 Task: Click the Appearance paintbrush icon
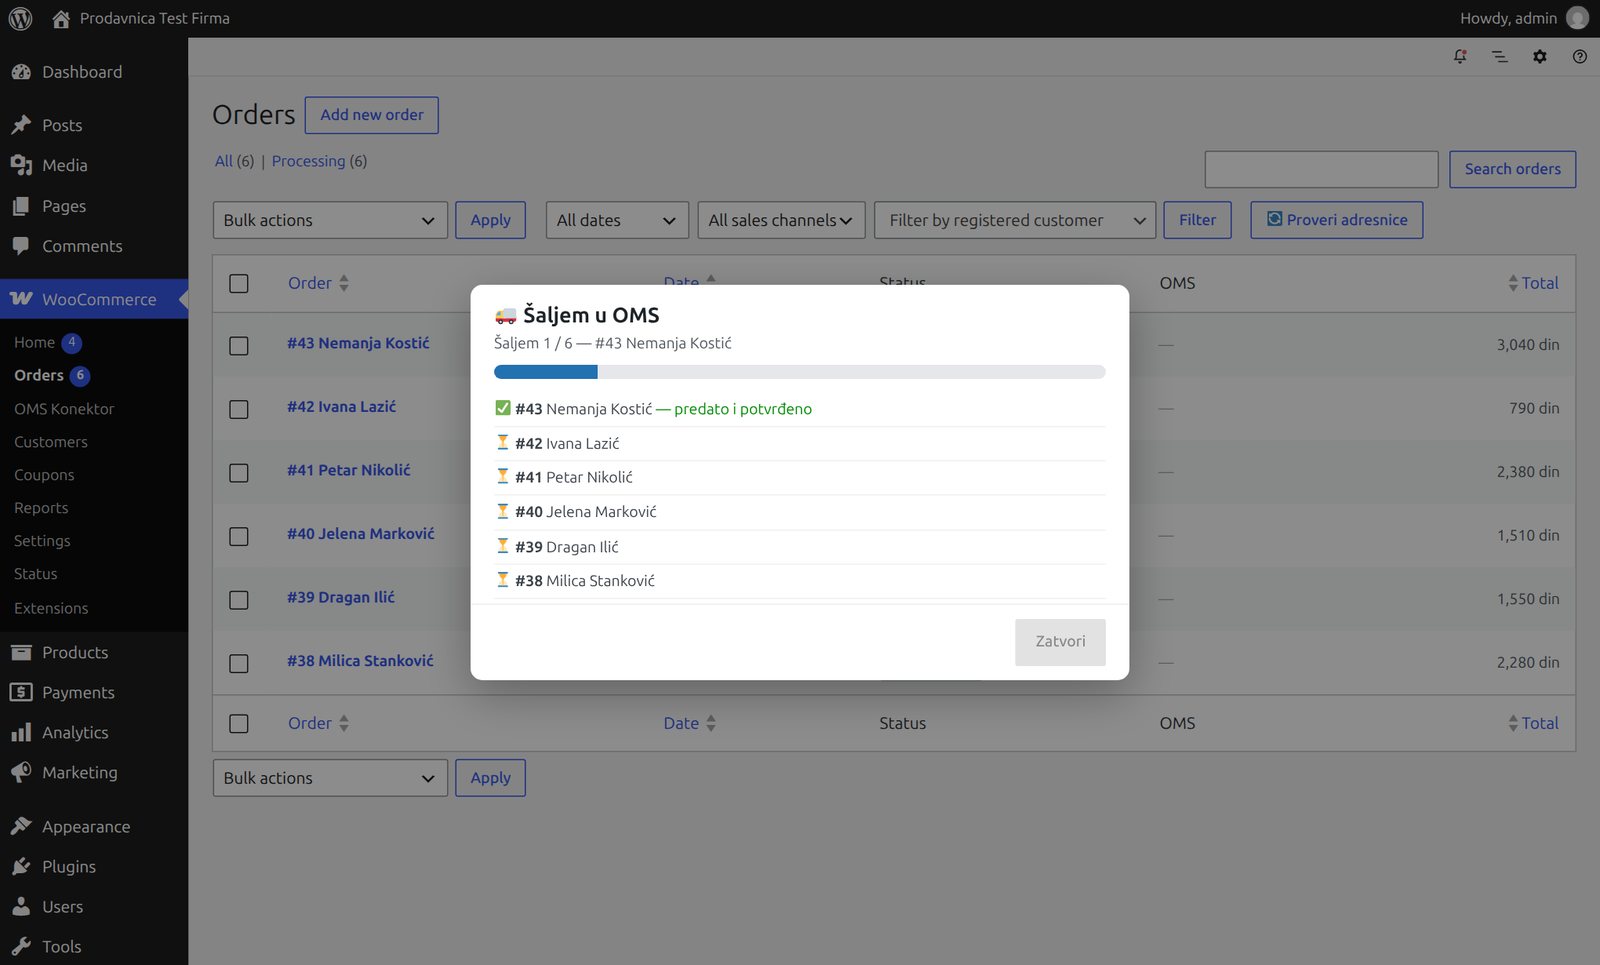[21, 826]
